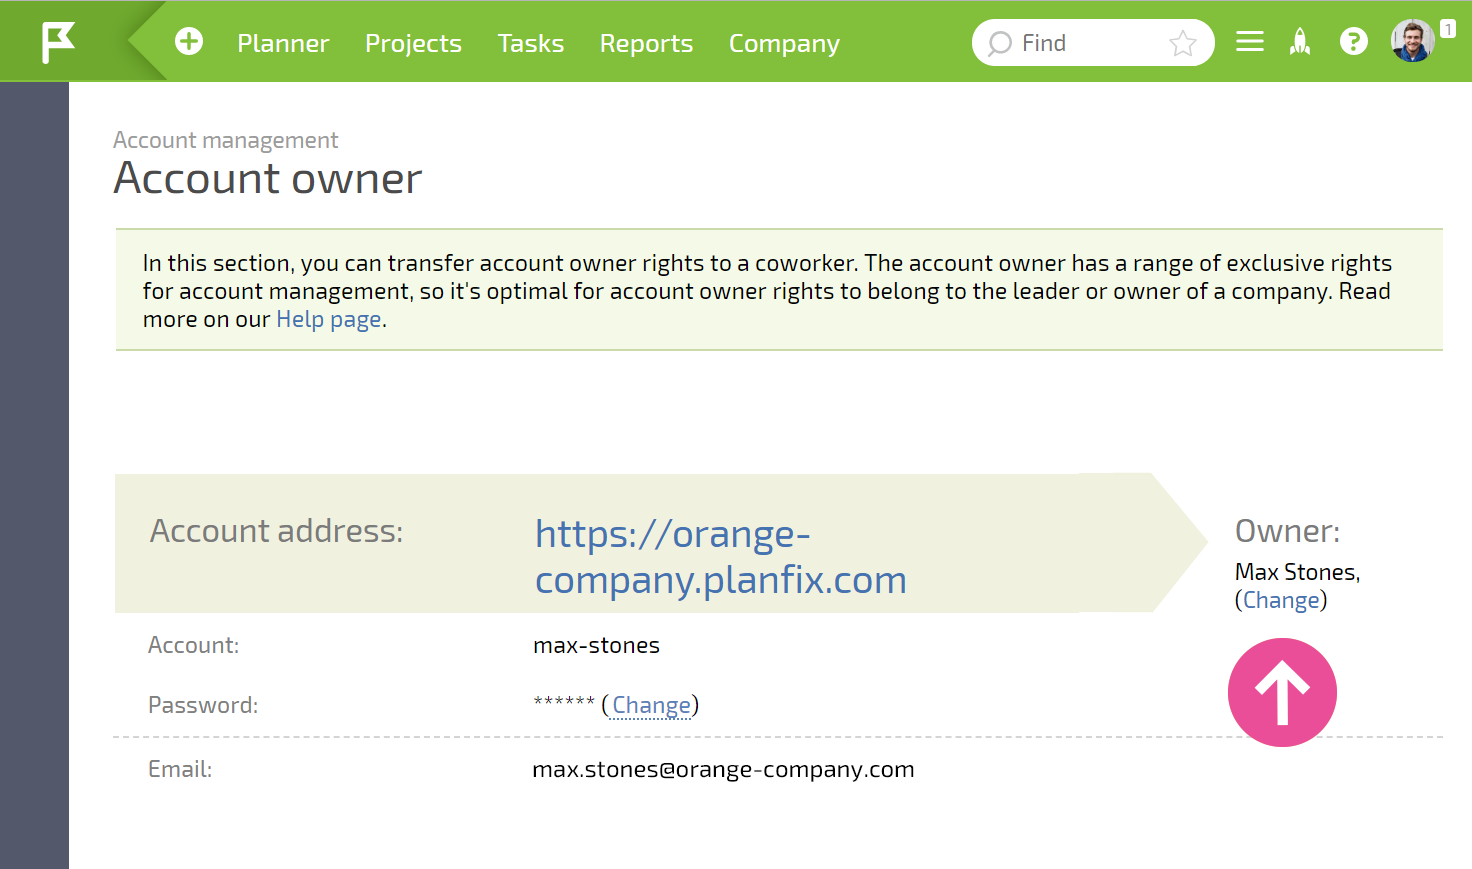
Task: Open the plus add-new menu
Action: click(x=189, y=42)
